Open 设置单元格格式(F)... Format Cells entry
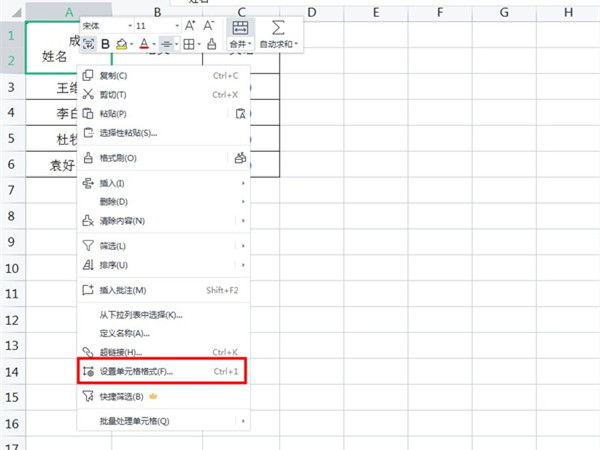The image size is (600, 450). [x=163, y=371]
